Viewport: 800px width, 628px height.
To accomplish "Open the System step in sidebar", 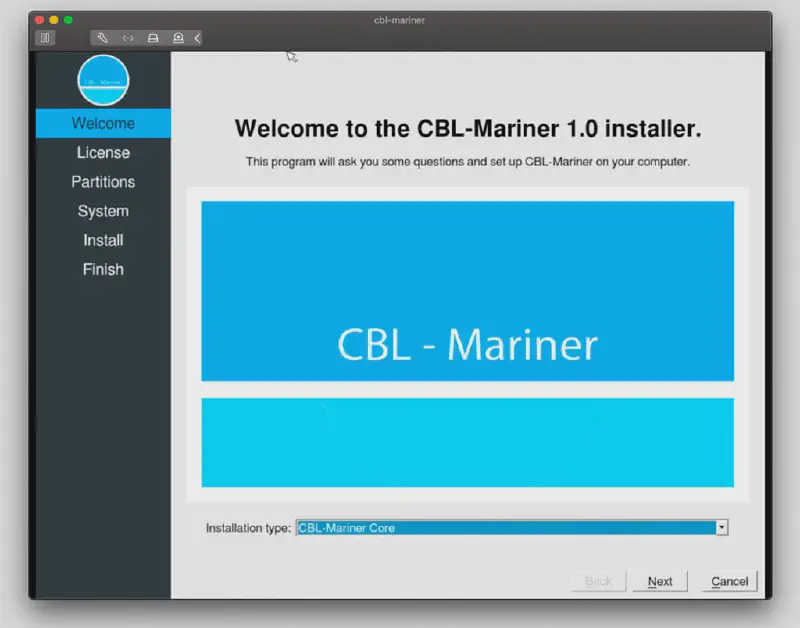I will (x=103, y=211).
